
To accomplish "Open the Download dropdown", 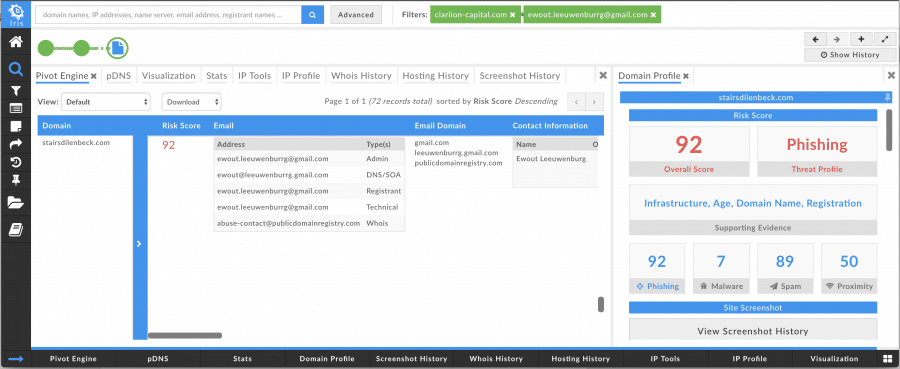I will tap(191, 102).
